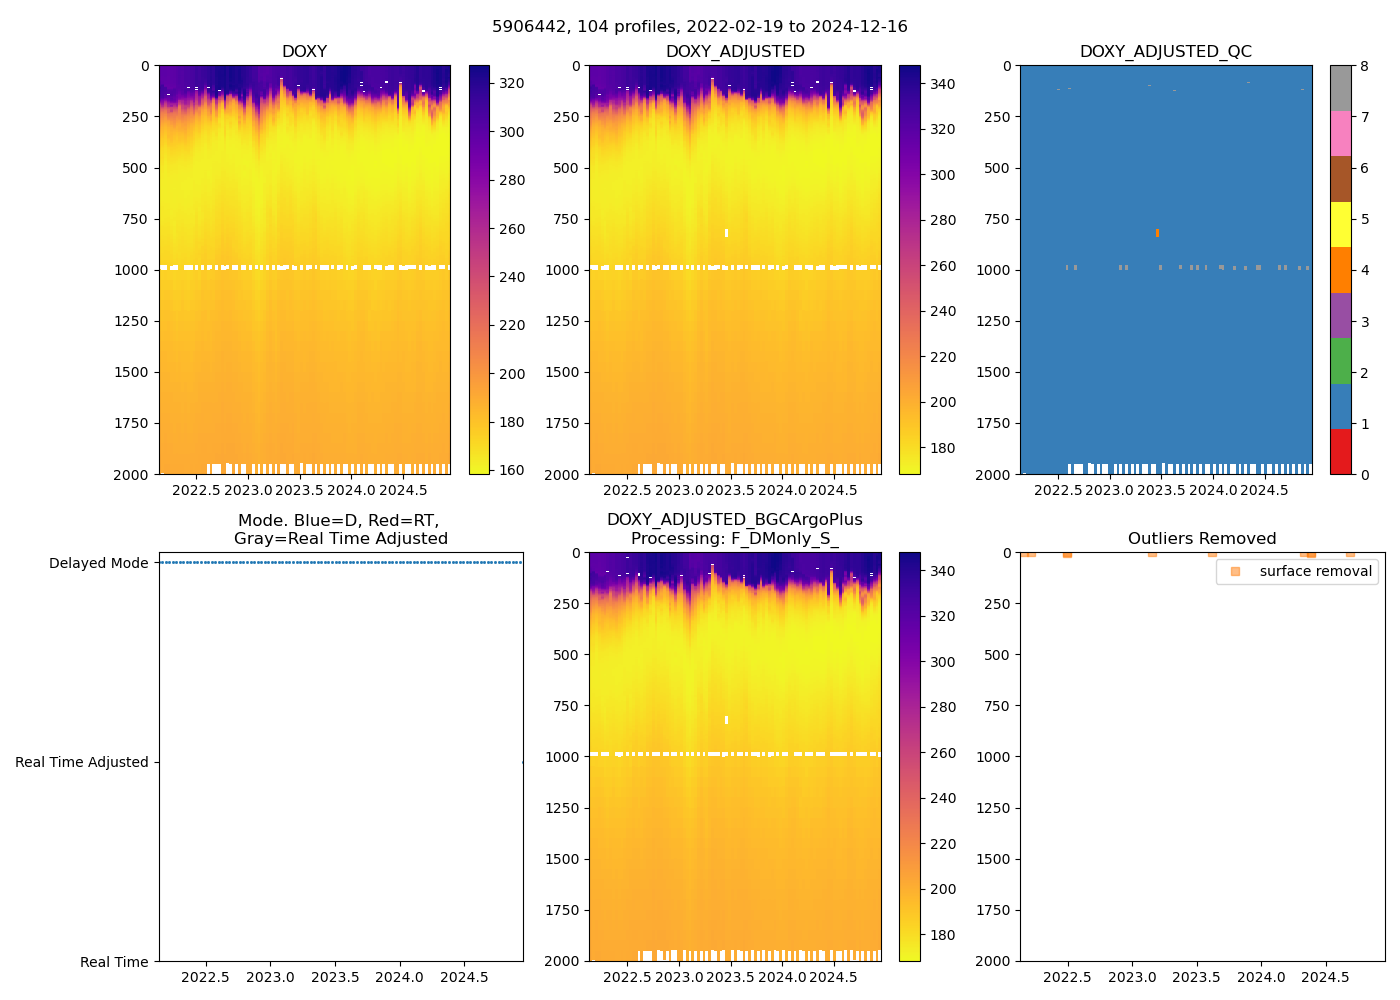This screenshot has width=1400, height=1000.
Task: Click the brown segment of QC colorbar
Action: [1341, 179]
